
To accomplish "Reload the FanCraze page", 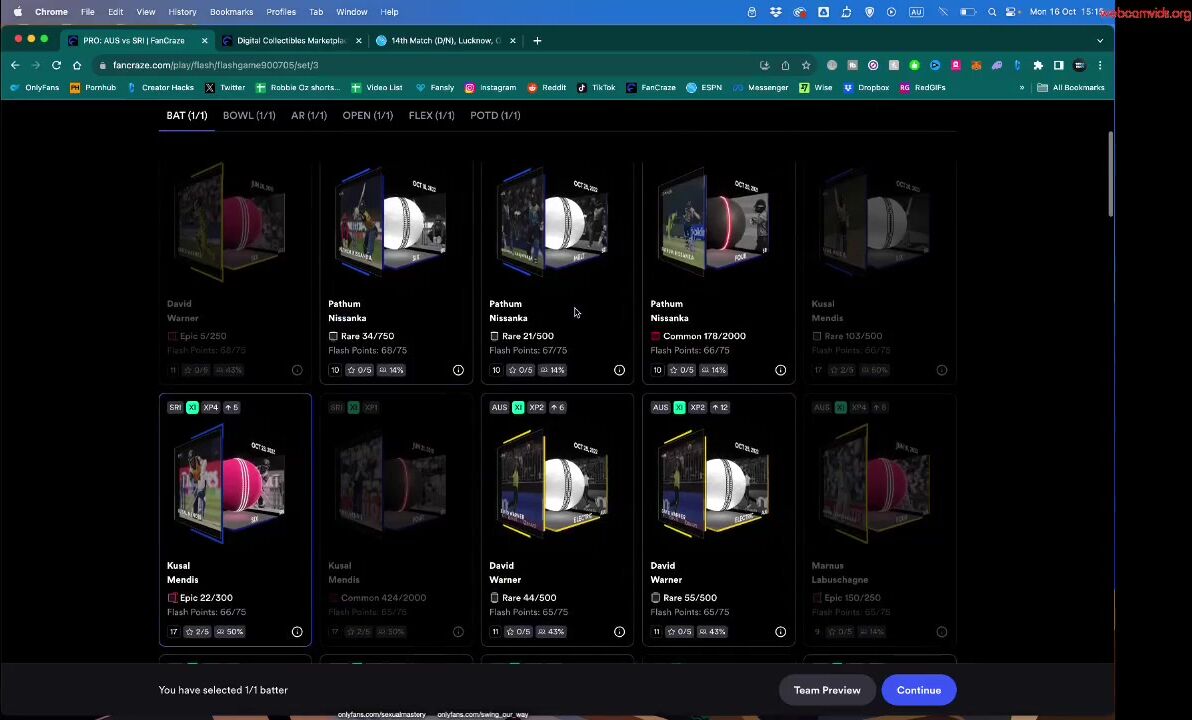I will pos(56,65).
